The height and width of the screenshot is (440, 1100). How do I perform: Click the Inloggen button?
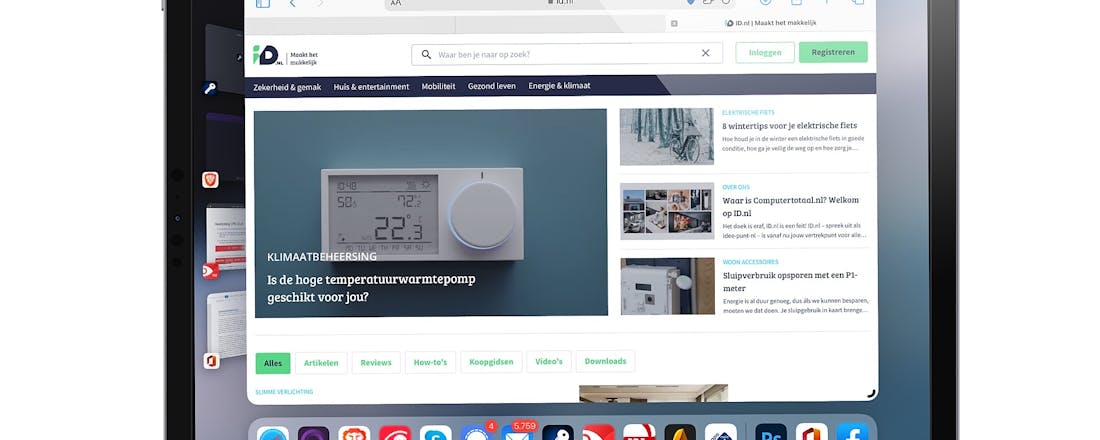point(765,53)
